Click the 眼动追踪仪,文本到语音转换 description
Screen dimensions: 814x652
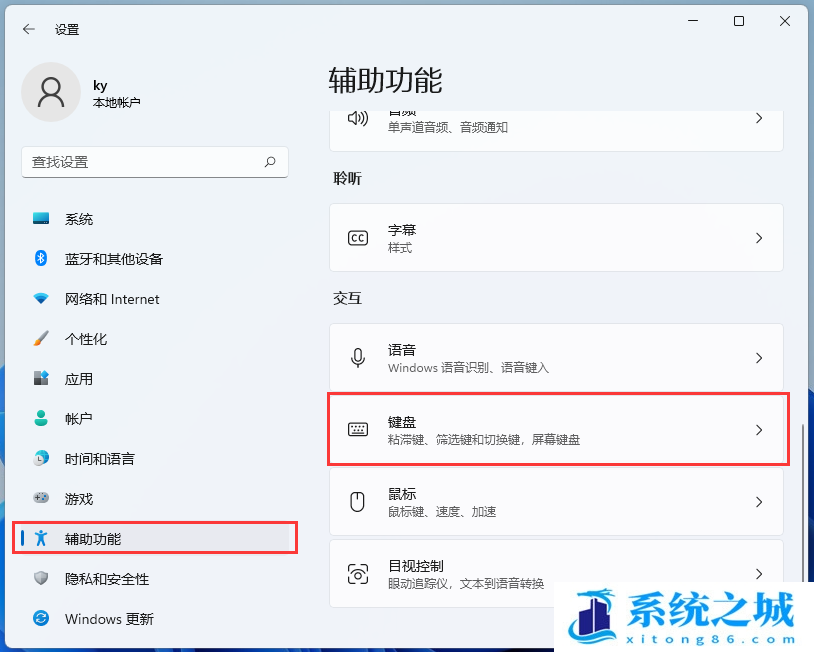coord(466,583)
